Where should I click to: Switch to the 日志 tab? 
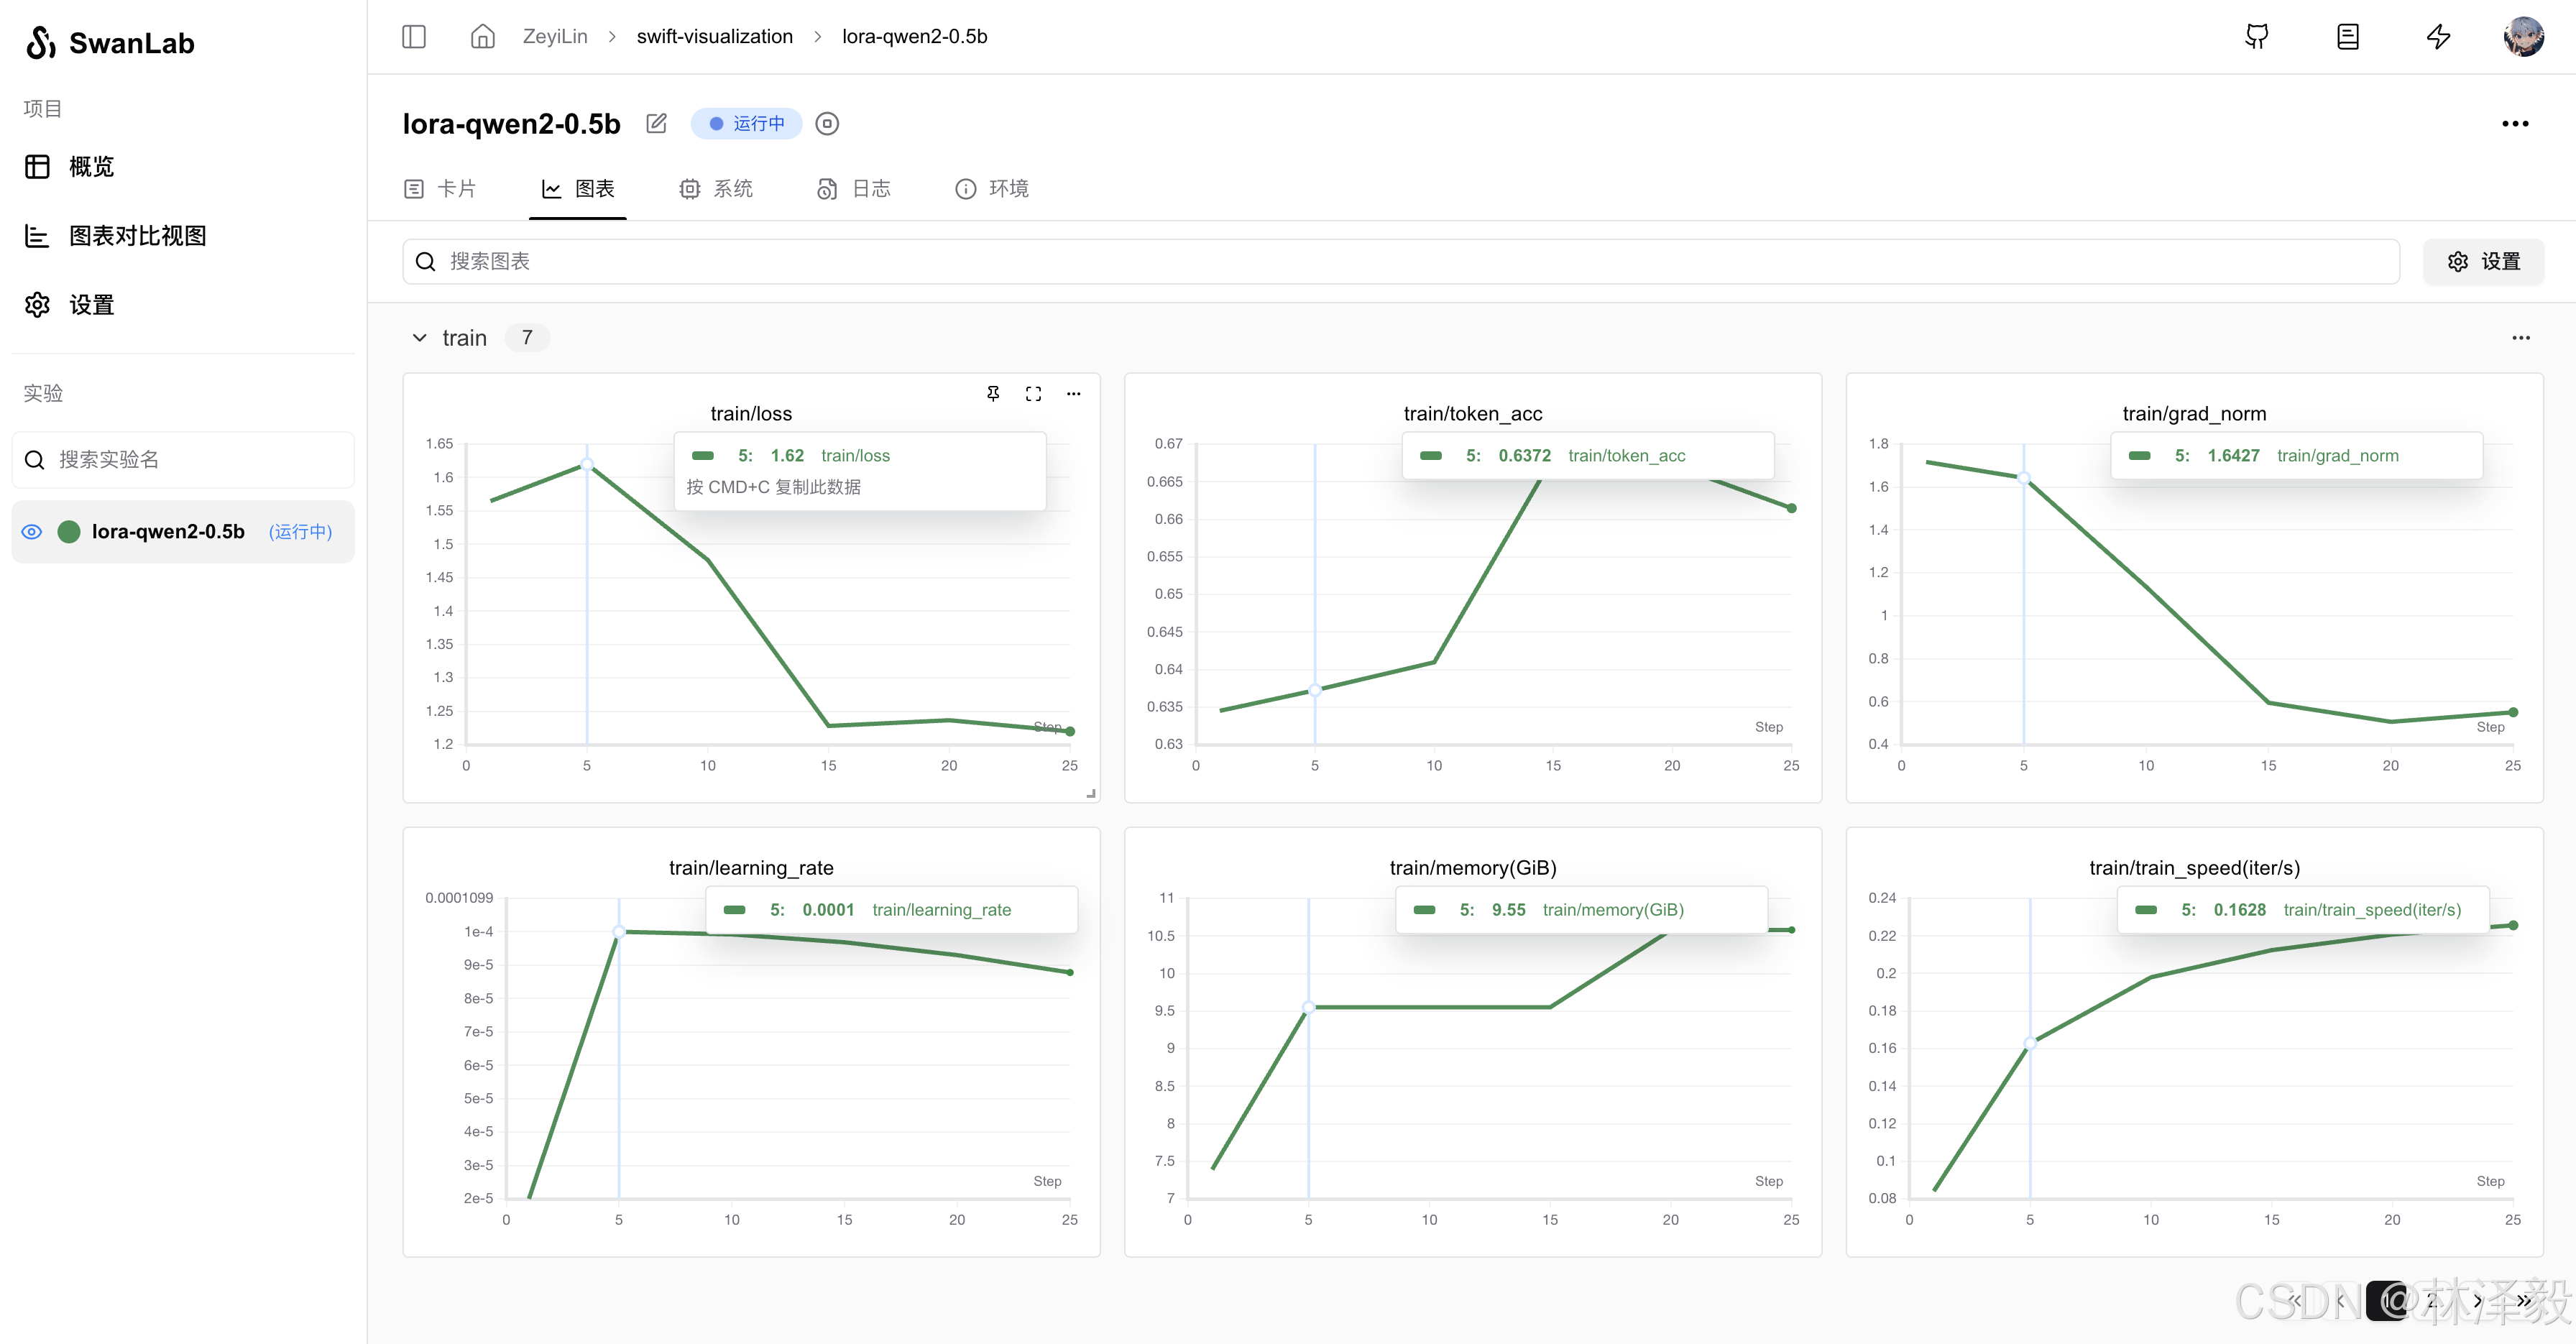(x=854, y=189)
